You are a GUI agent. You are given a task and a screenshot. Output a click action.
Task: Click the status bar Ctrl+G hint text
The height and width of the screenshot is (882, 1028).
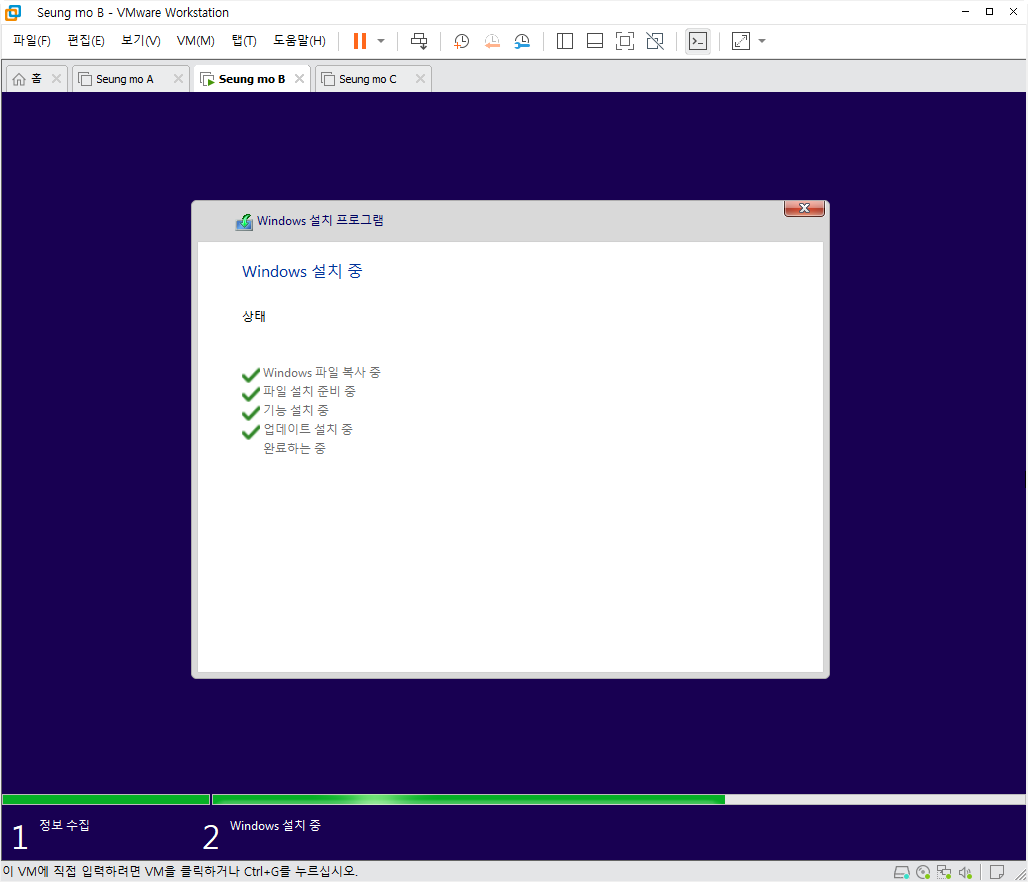tap(180, 872)
